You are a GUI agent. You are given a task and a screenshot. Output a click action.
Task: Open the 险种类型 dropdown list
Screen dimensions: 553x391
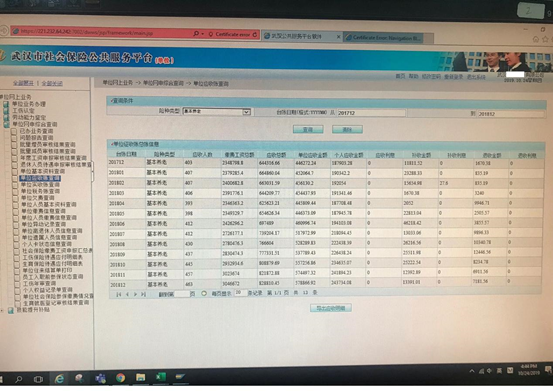tap(247, 112)
